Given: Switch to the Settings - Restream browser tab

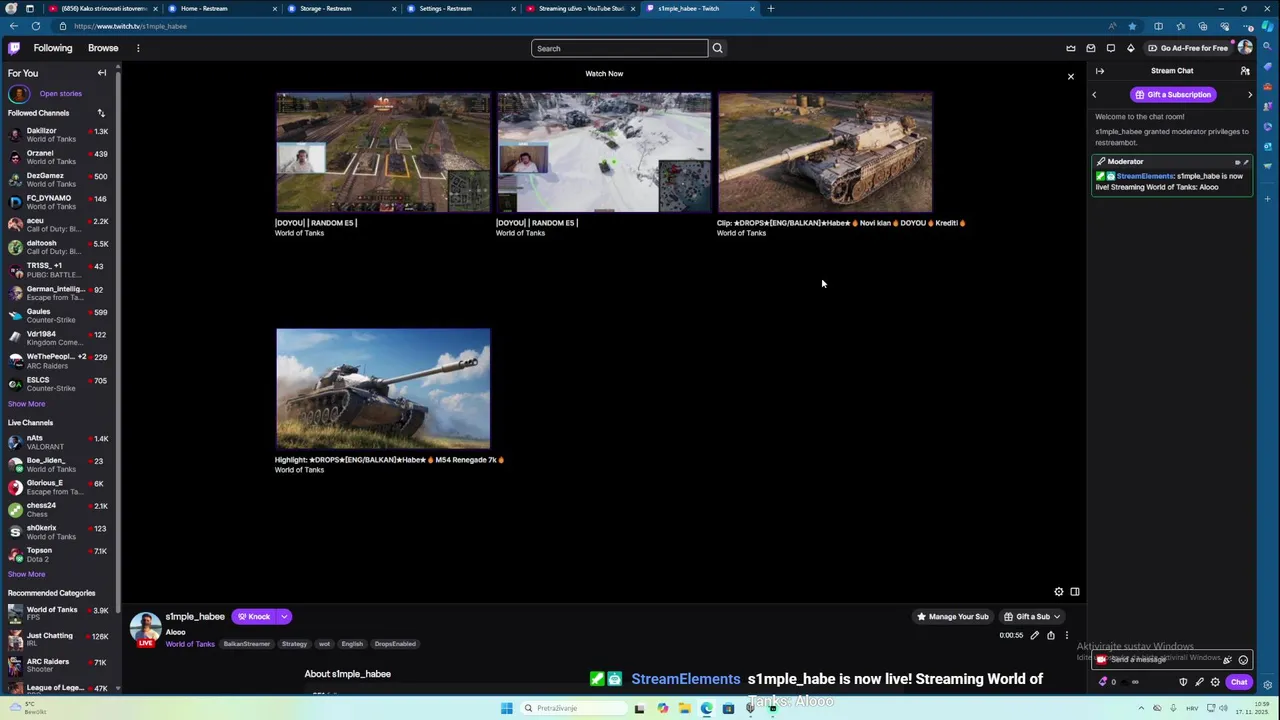Looking at the screenshot, I should [460, 8].
